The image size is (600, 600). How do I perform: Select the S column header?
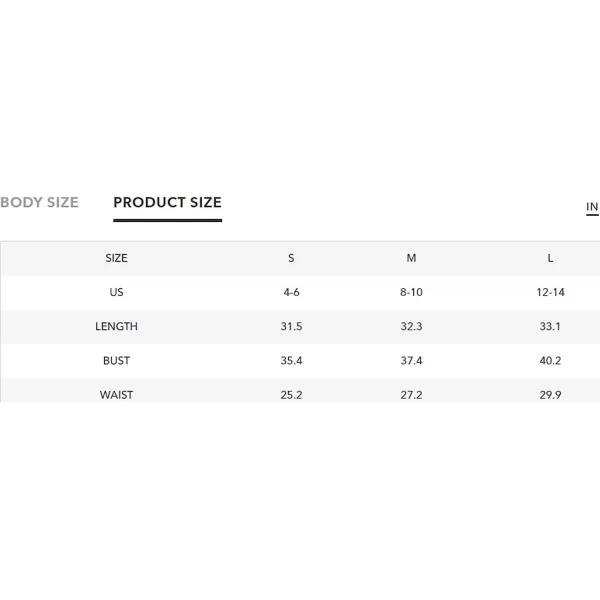(x=291, y=258)
